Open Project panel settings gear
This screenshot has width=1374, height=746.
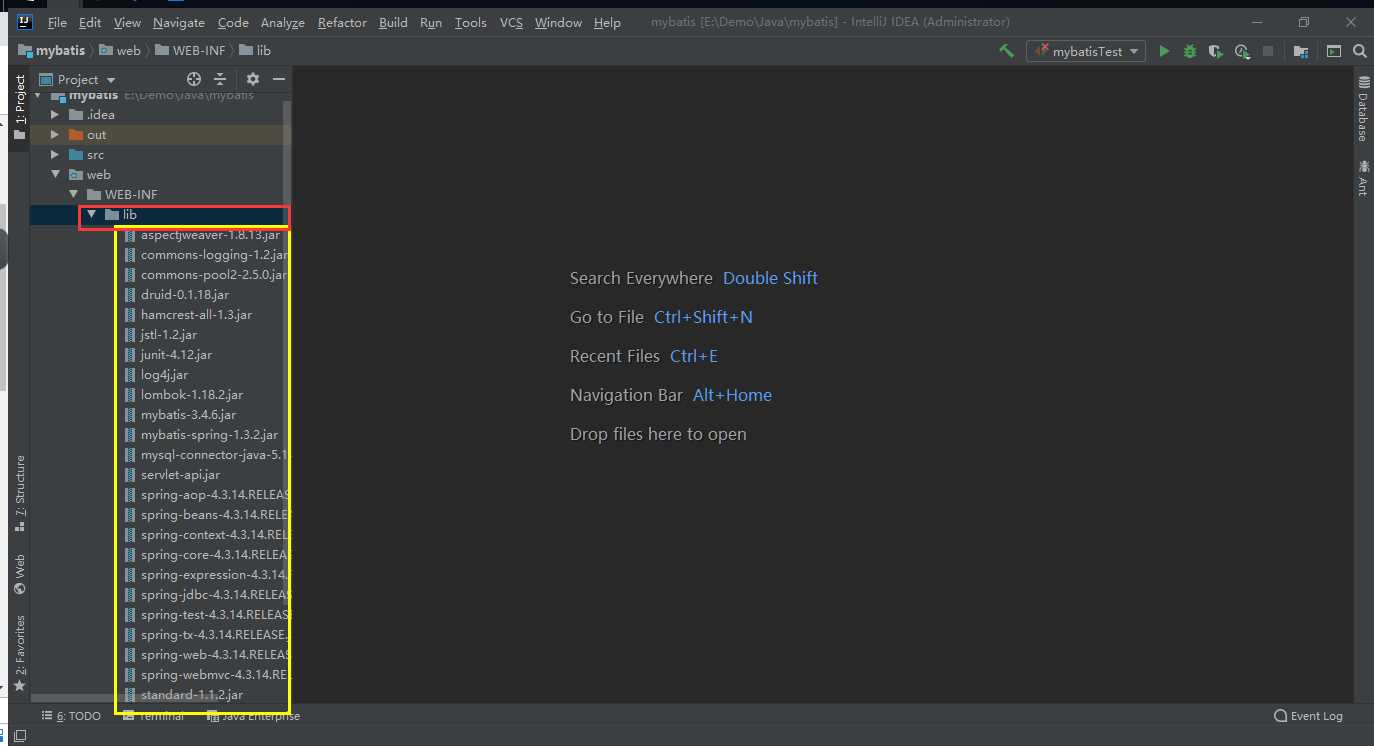point(253,79)
